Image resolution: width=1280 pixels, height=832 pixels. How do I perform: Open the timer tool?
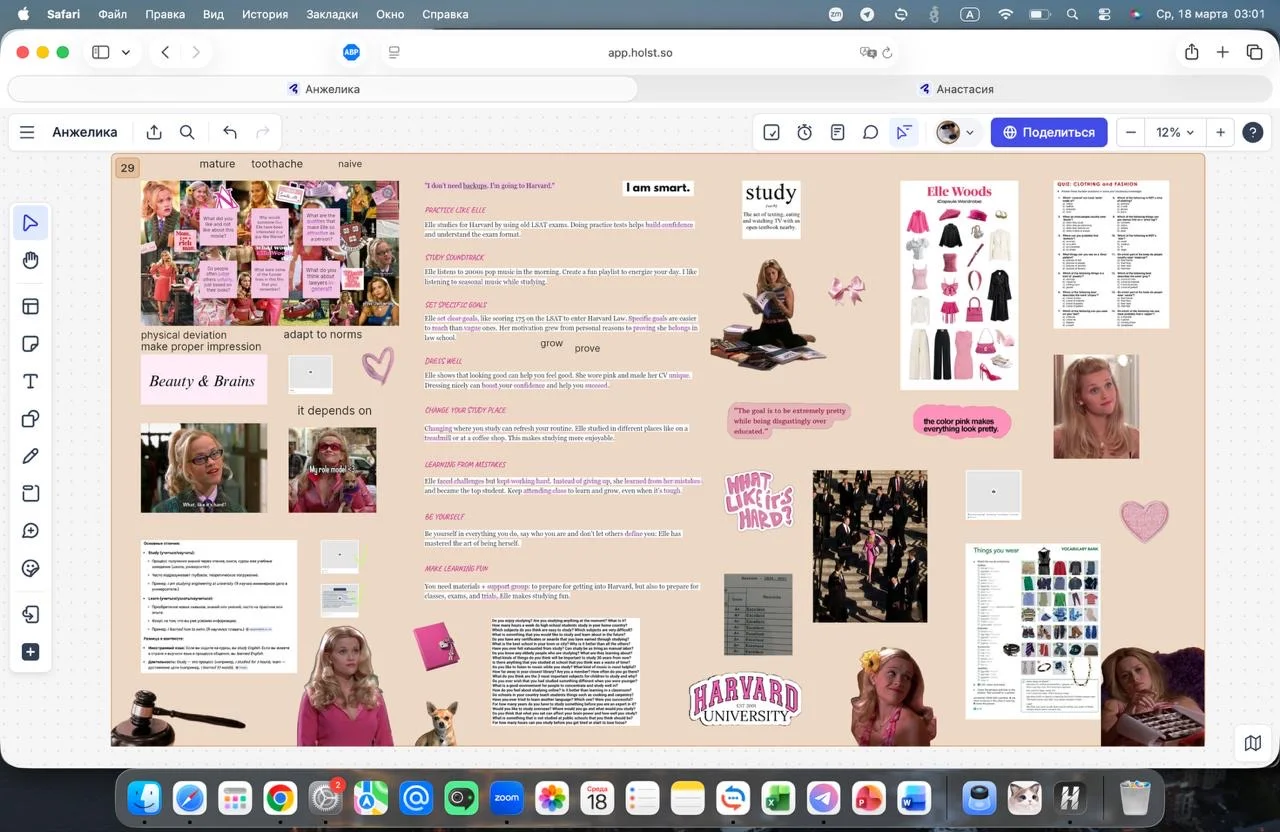(804, 132)
